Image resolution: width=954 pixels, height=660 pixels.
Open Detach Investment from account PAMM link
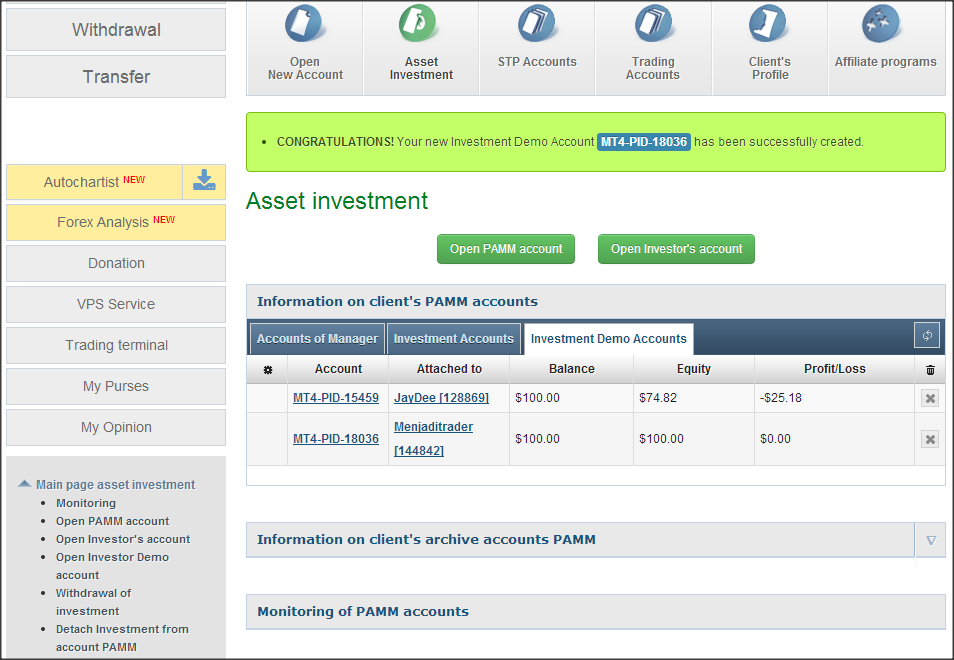tap(122, 637)
